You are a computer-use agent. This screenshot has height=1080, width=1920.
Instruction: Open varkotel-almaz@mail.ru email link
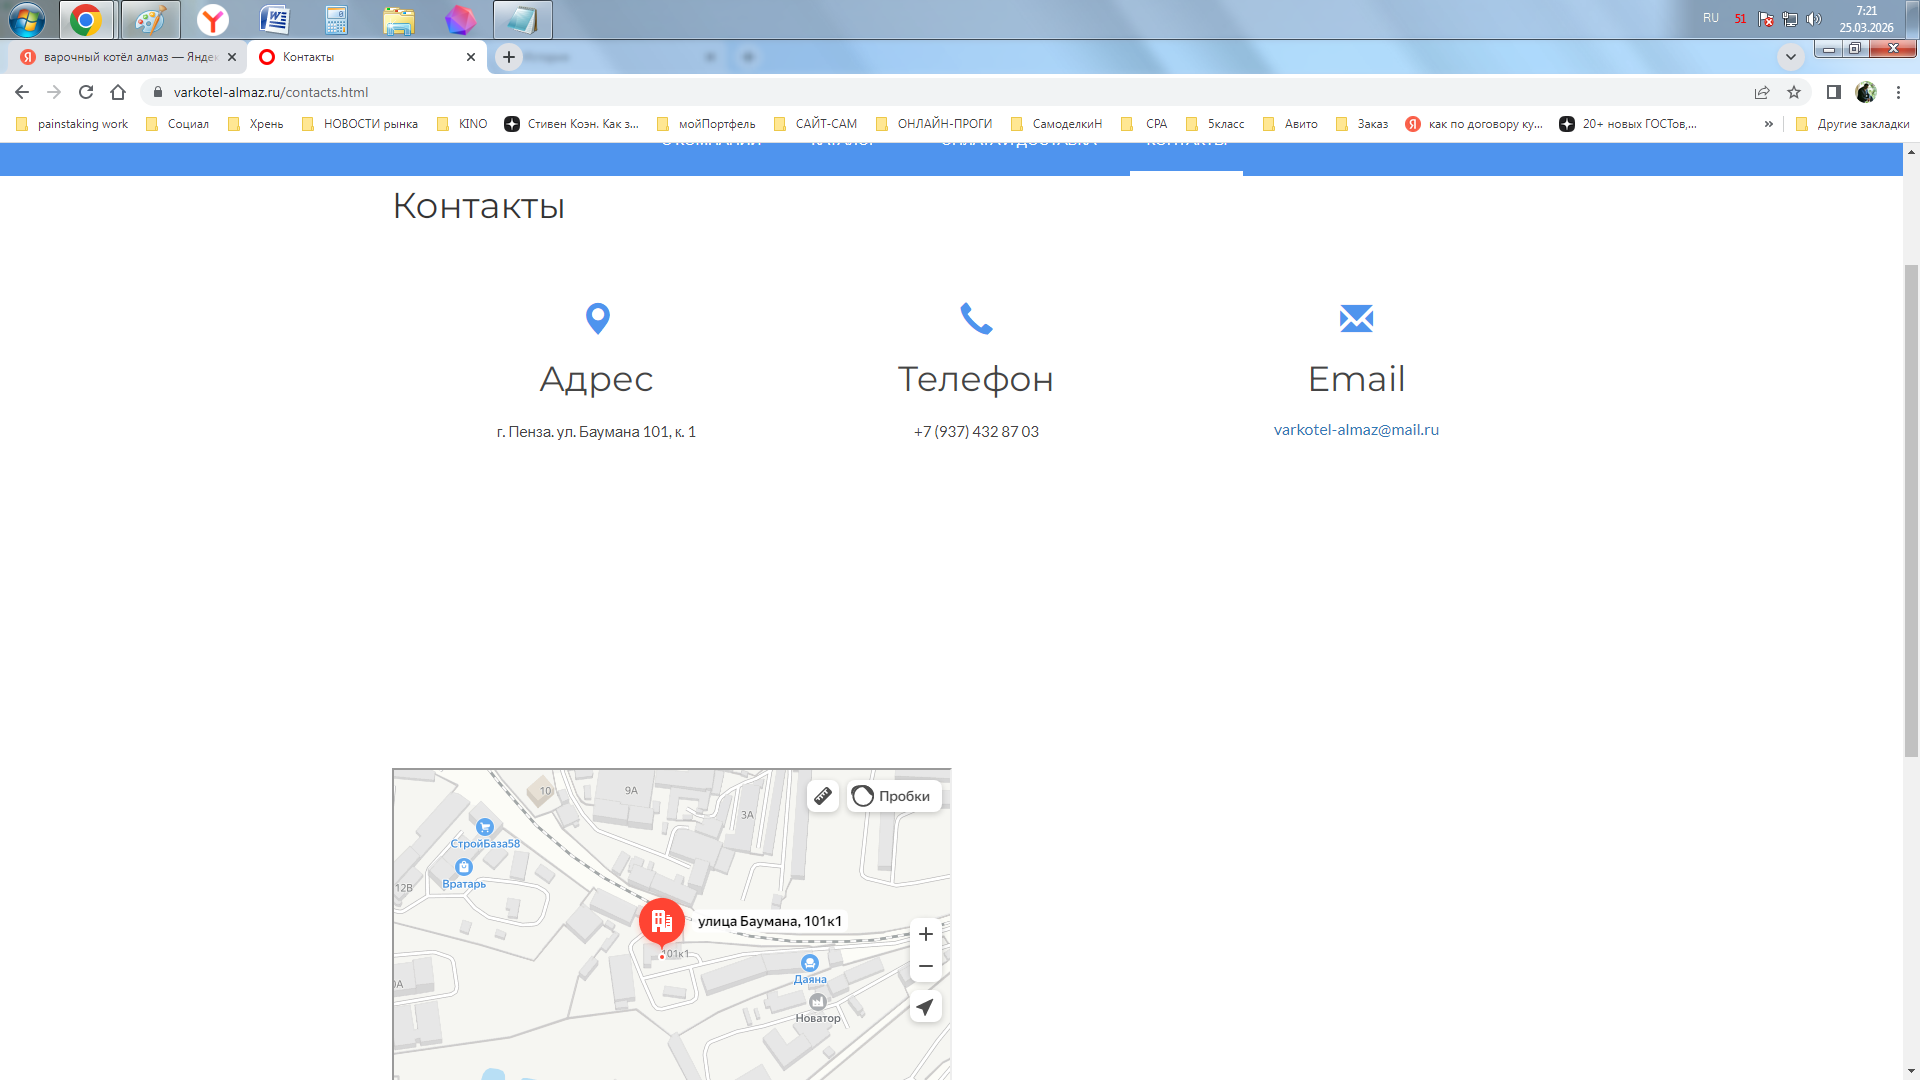[x=1356, y=430]
